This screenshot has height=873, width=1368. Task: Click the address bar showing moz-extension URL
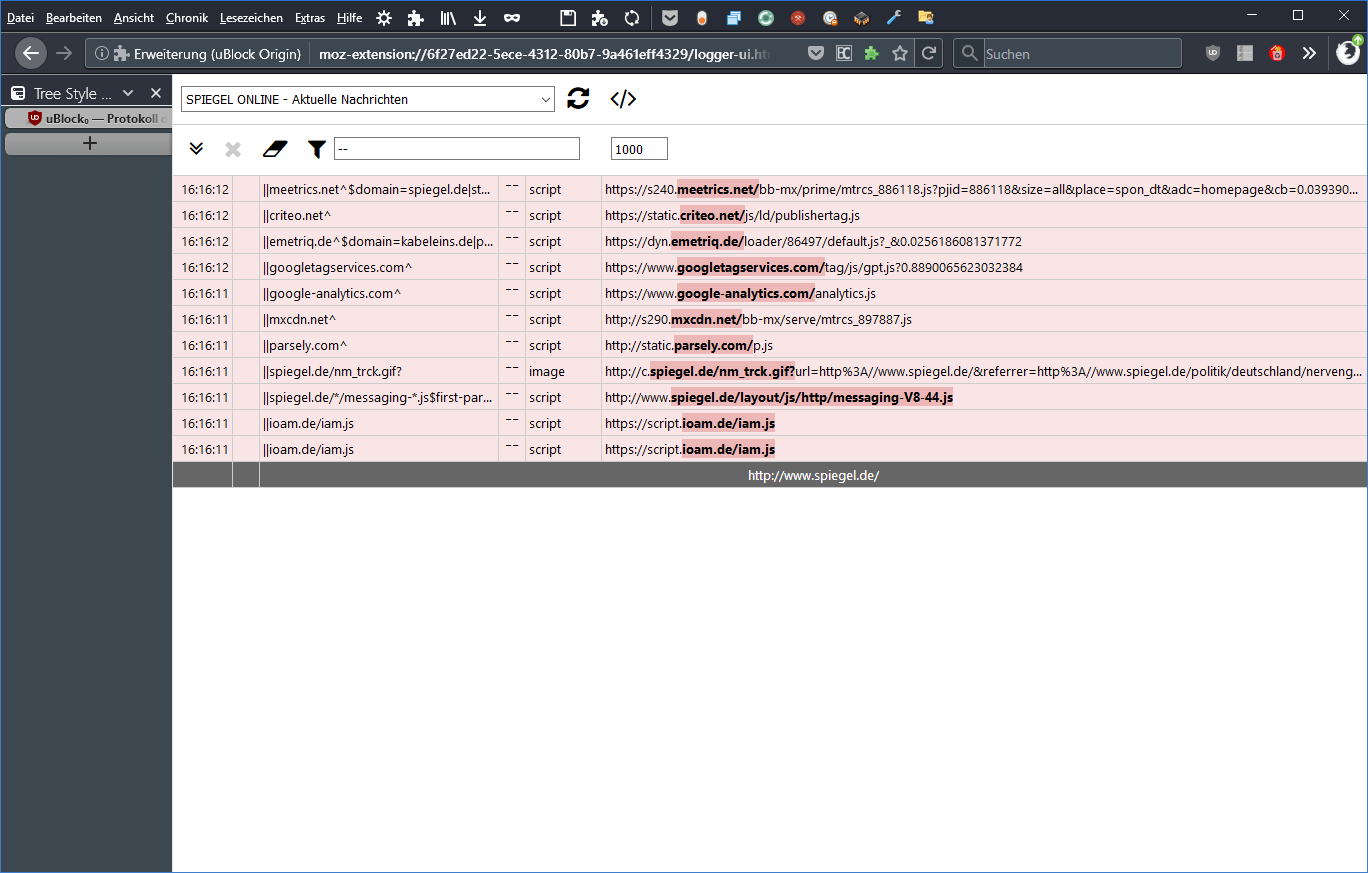click(x=546, y=53)
